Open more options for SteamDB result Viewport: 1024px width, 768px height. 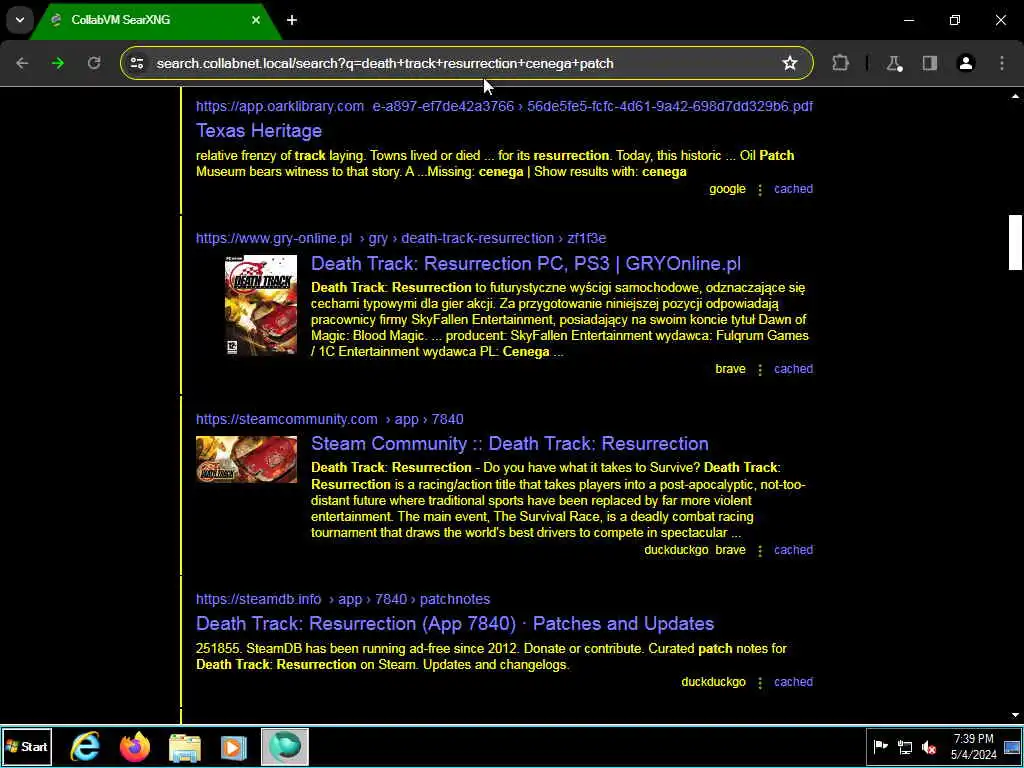(760, 682)
